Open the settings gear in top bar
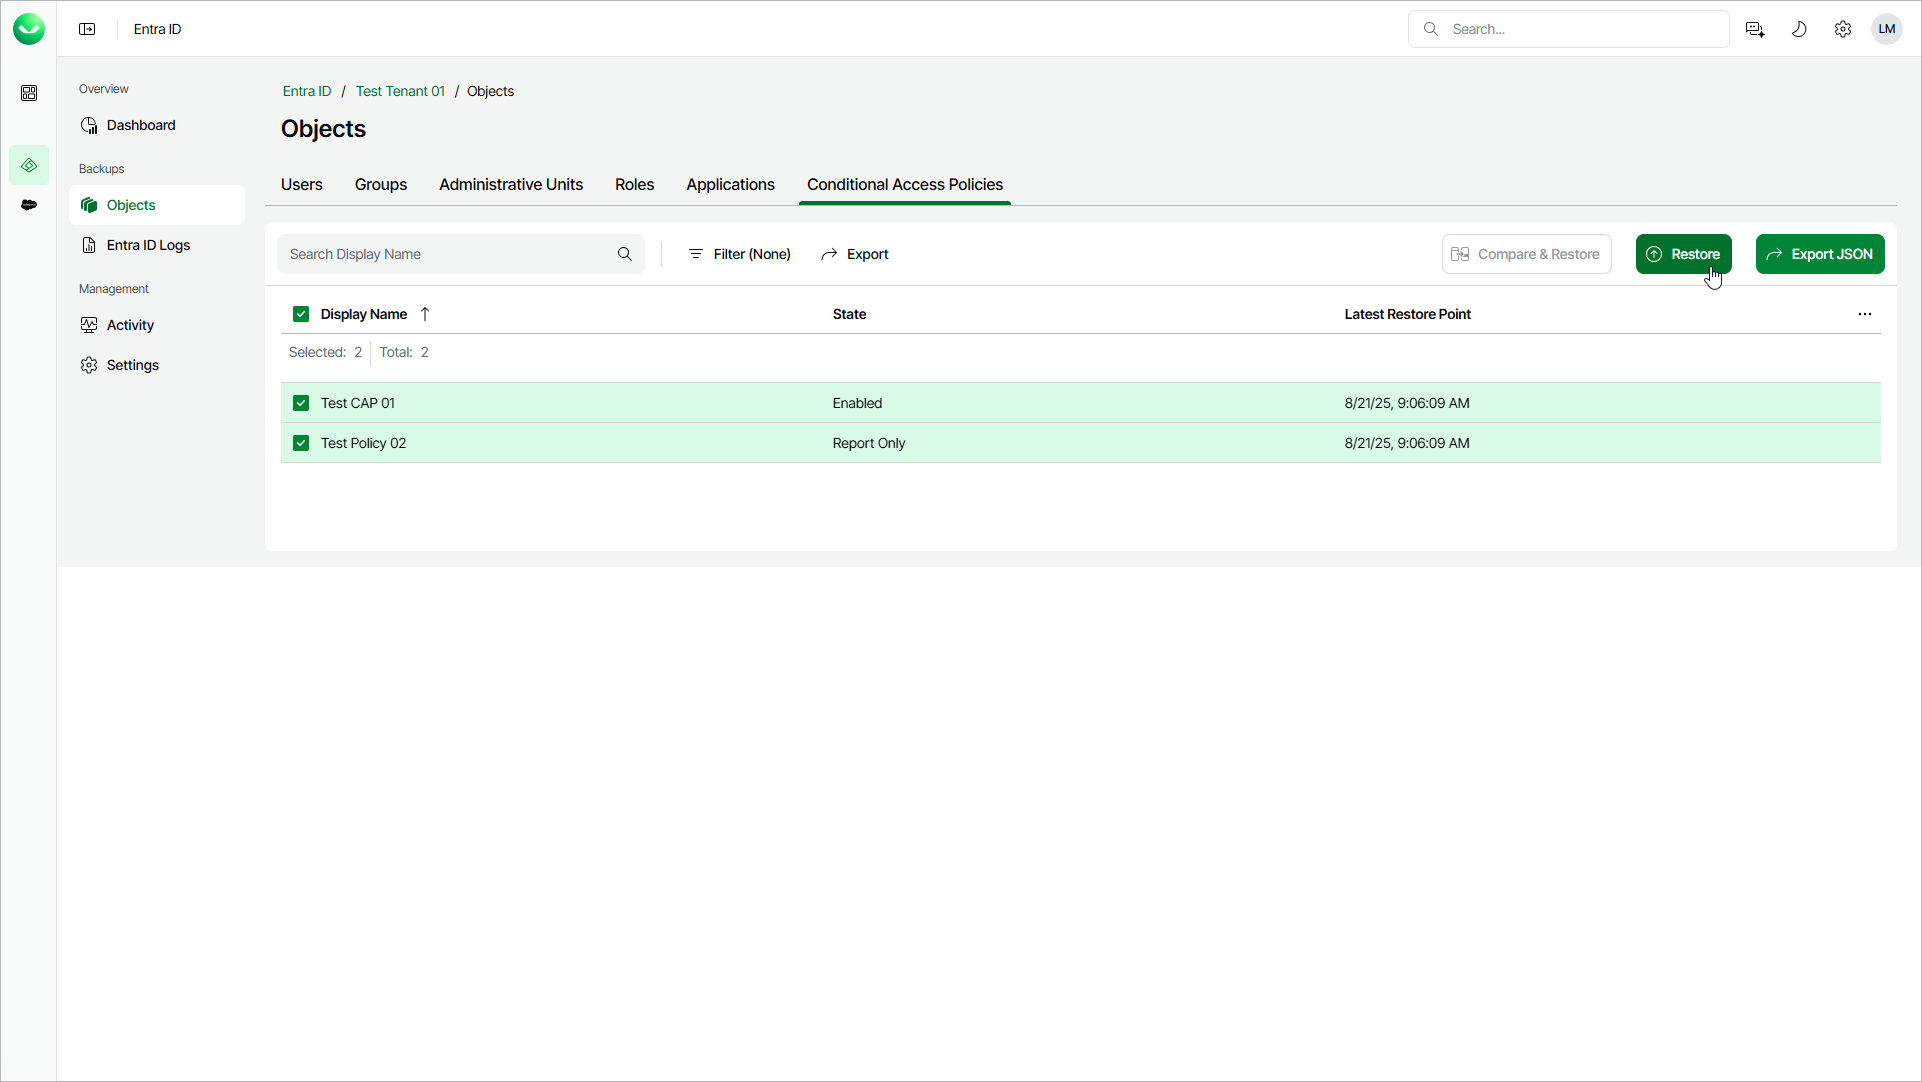Image resolution: width=1922 pixels, height=1082 pixels. click(x=1843, y=29)
